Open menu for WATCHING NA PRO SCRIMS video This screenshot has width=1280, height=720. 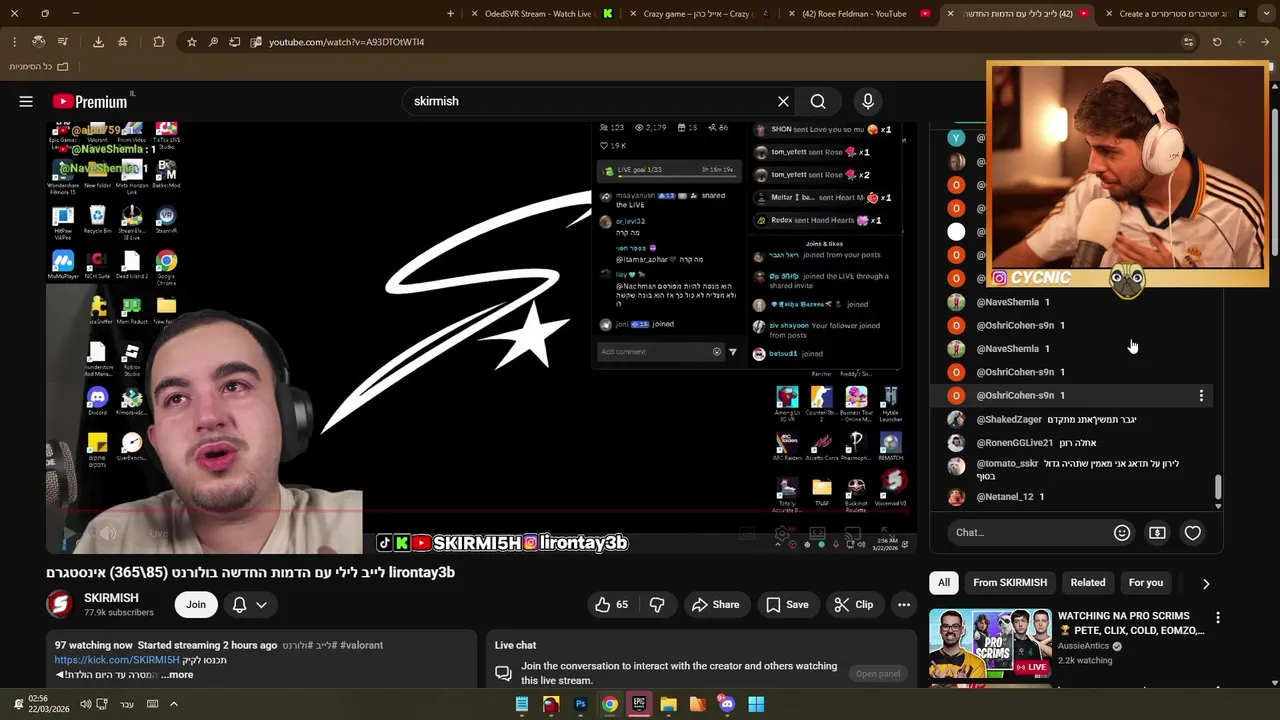(x=1217, y=618)
